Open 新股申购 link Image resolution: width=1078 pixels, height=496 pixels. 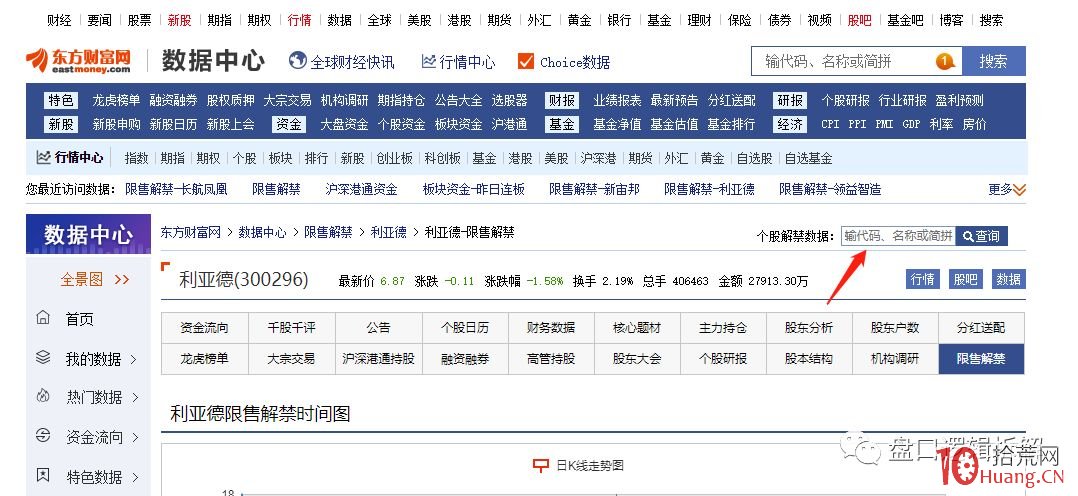tap(116, 125)
